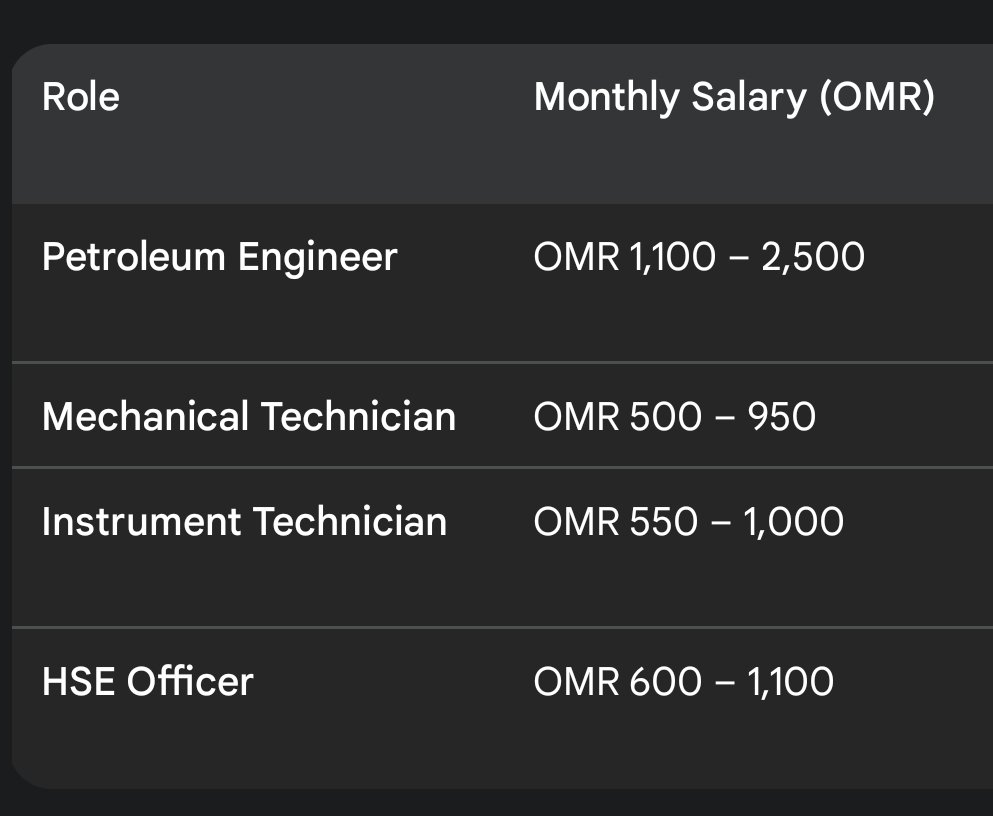Click the 950 maximum Mechanical Technician salary
The image size is (993, 816).
[780, 416]
